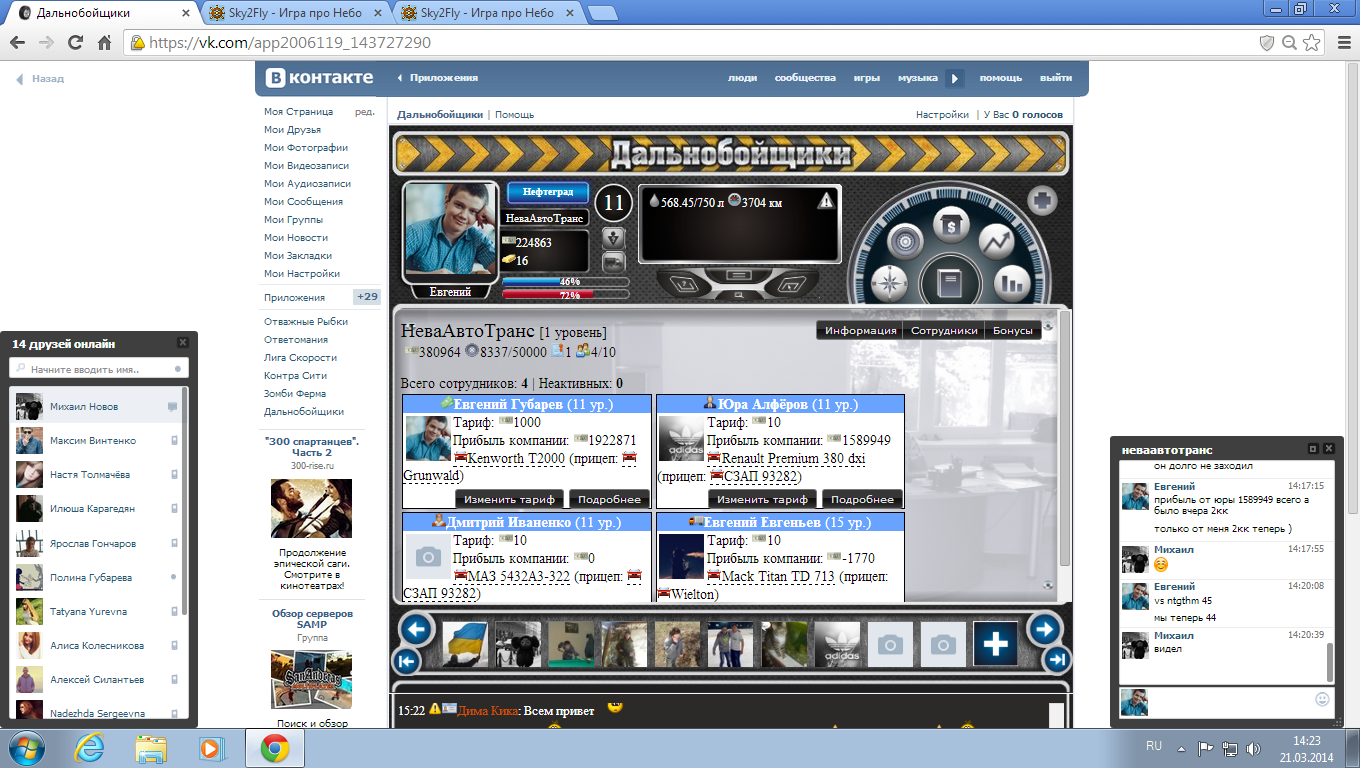Click the warning triangle in the fuel display
Viewport: 1360px width, 768px height.
826,200
